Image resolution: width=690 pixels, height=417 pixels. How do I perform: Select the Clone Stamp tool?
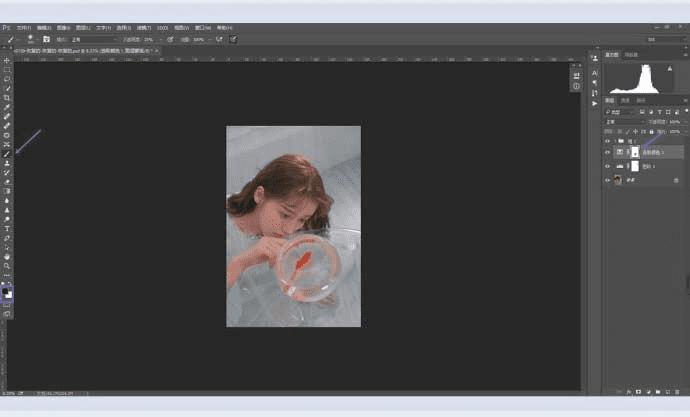point(7,163)
